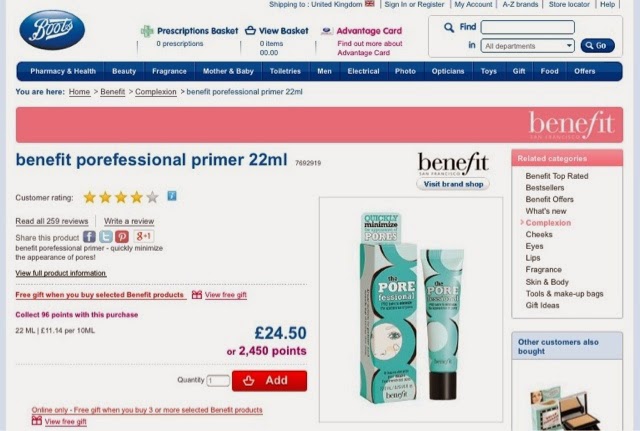Click the Prescriptions Basket cross icon
The height and width of the screenshot is (431, 640).
(147, 31)
